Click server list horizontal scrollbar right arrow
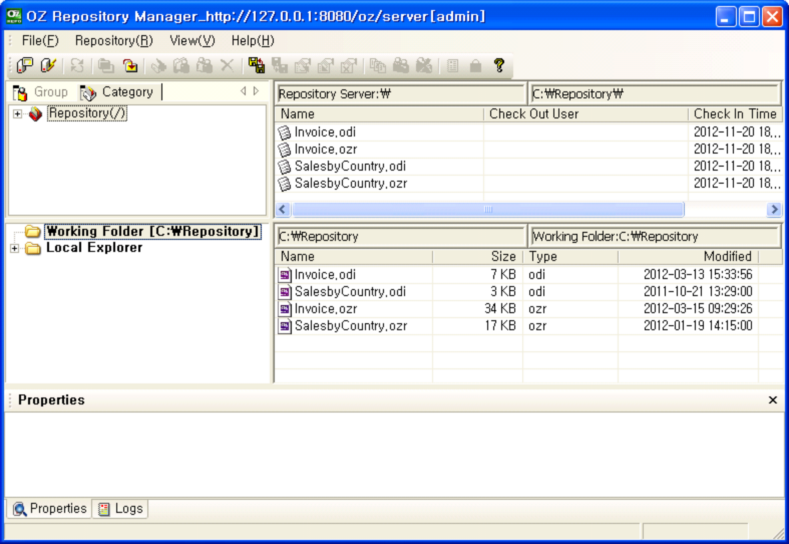The height and width of the screenshot is (544, 789). pyautogui.click(x=774, y=209)
